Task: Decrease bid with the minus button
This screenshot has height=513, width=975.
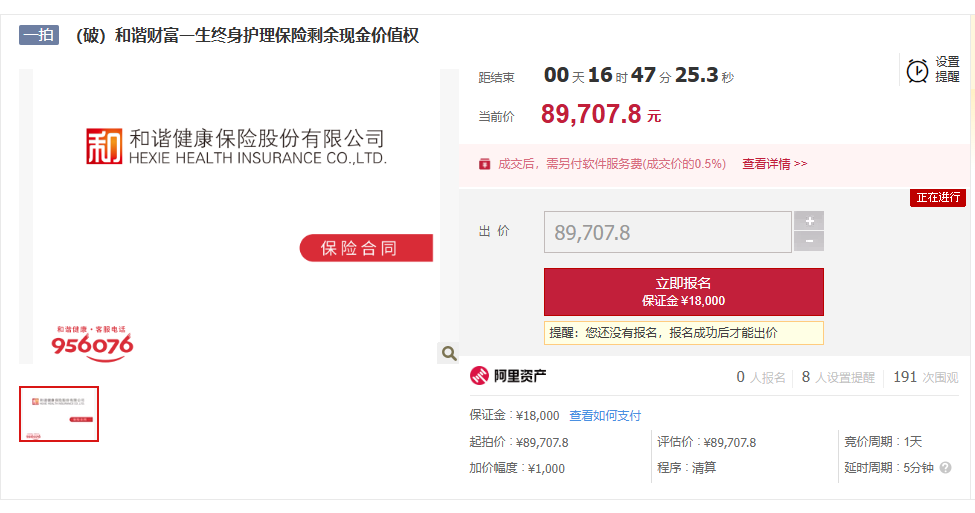Action: click(x=809, y=241)
